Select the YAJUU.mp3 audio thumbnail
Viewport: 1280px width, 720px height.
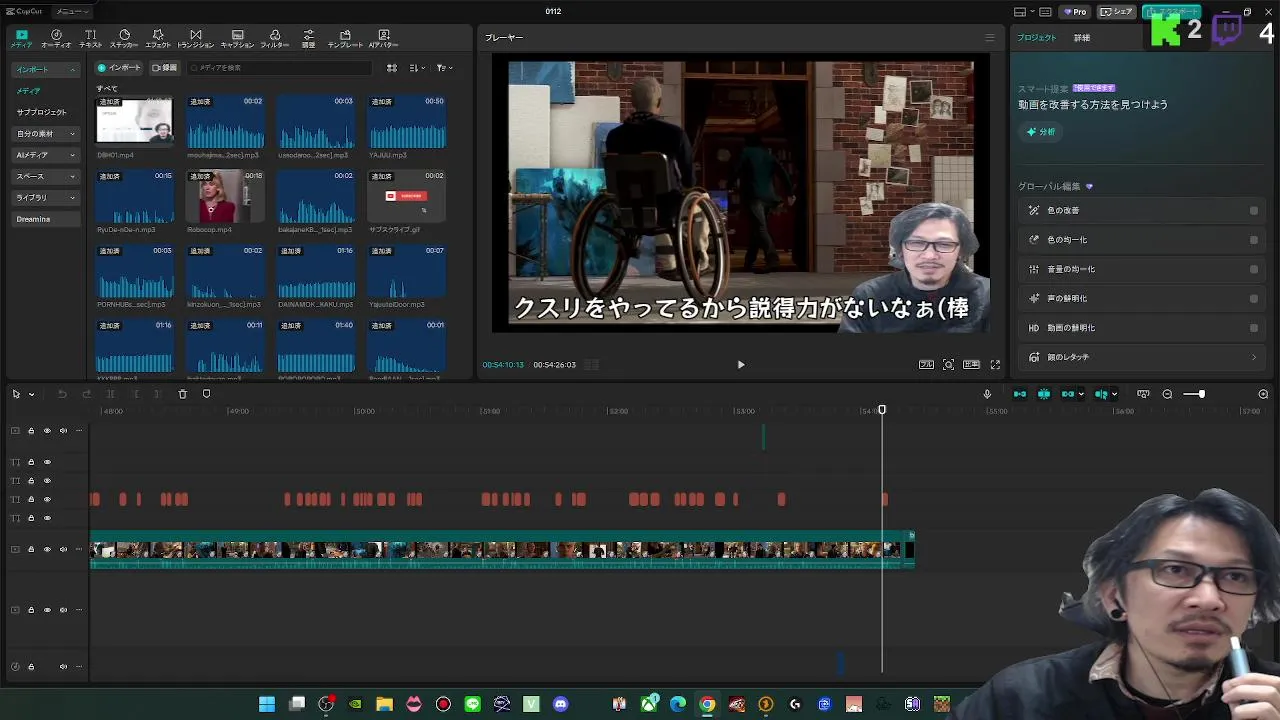point(406,122)
